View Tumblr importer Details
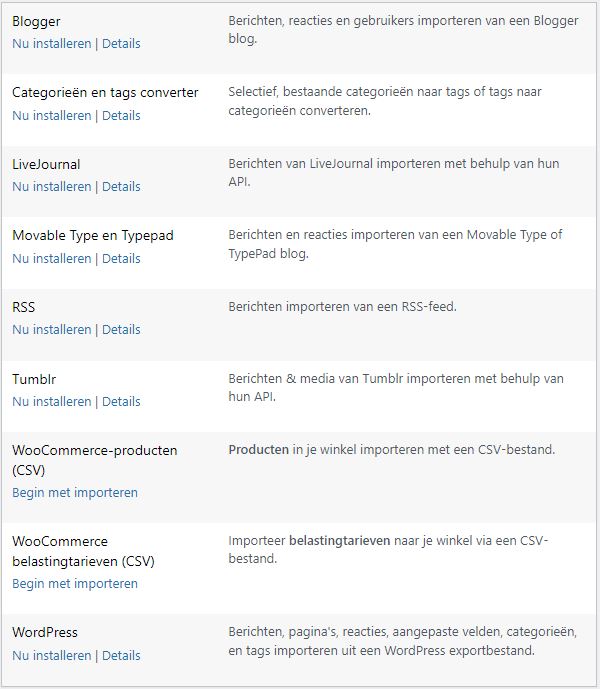The width and height of the screenshot is (600, 689). click(121, 402)
